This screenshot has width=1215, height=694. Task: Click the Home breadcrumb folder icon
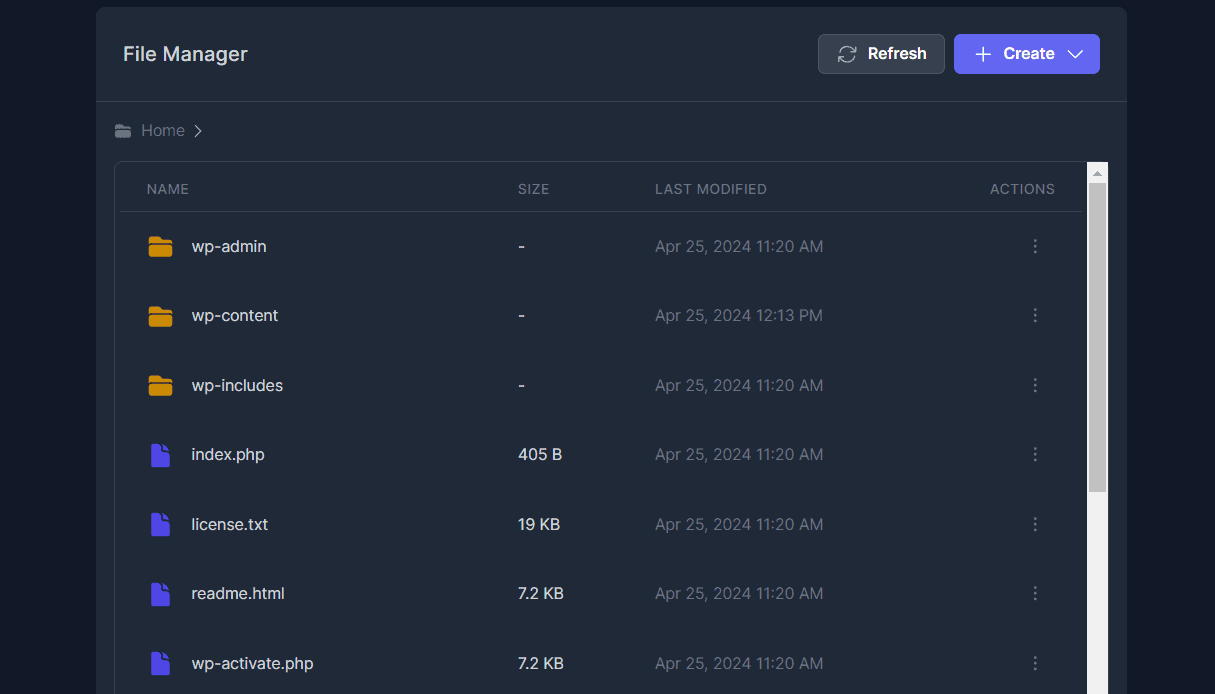(x=123, y=131)
